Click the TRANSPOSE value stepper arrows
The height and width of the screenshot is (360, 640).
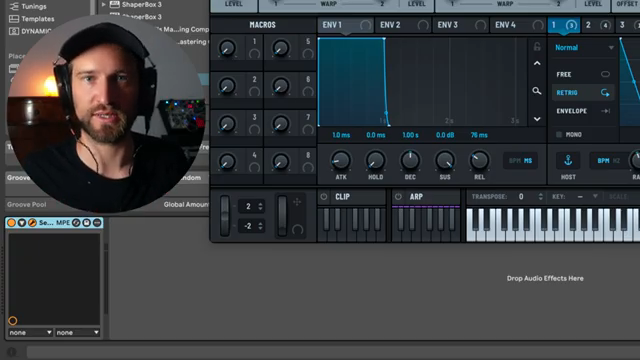click(540, 197)
